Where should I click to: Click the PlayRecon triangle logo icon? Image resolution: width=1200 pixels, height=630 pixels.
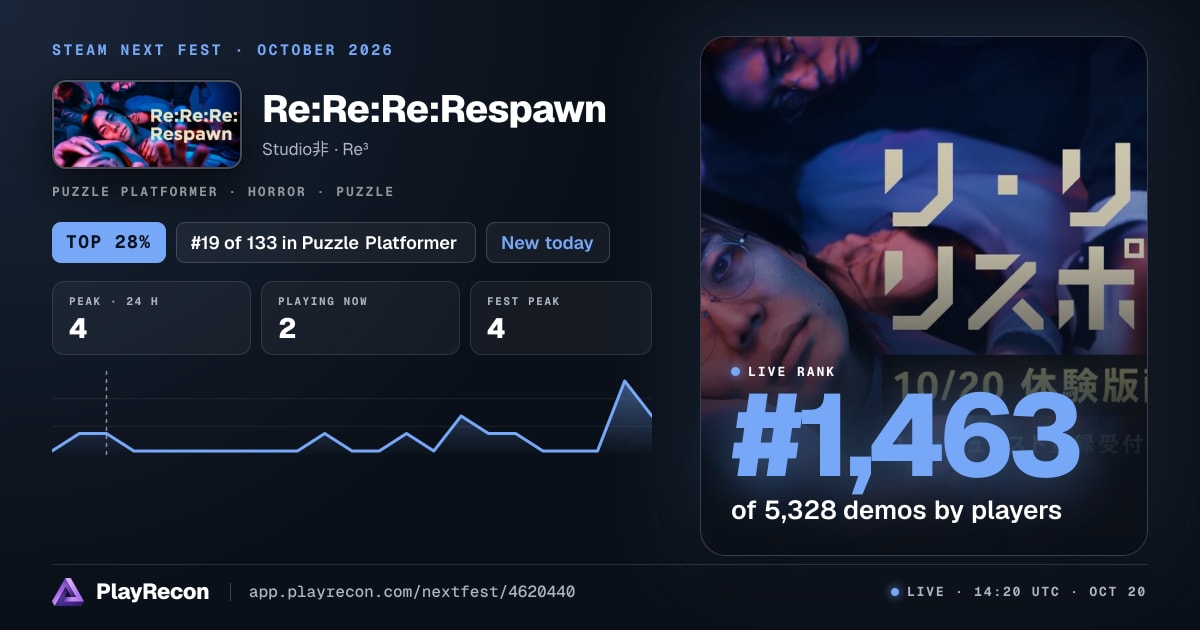click(x=68, y=592)
